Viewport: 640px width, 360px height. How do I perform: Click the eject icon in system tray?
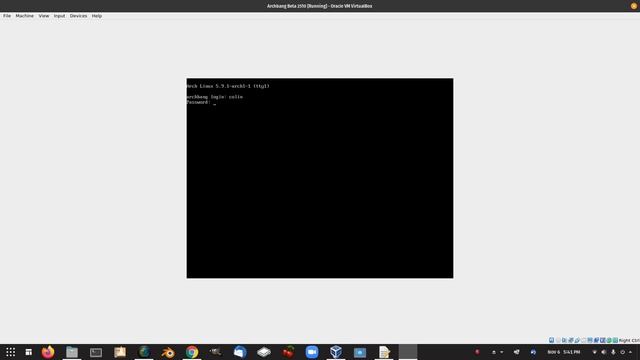[x=494, y=352]
